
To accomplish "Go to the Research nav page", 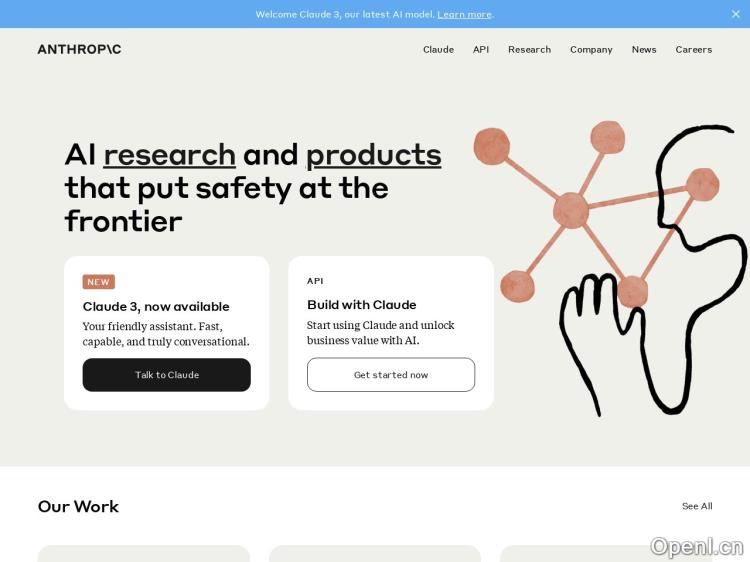I will tap(529, 49).
